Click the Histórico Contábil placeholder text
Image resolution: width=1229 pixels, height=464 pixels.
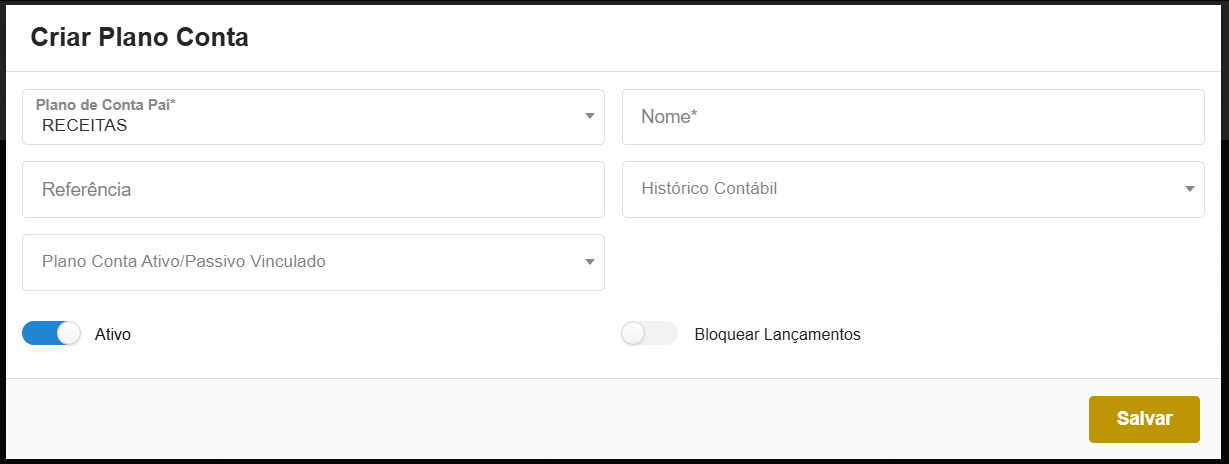coord(709,189)
